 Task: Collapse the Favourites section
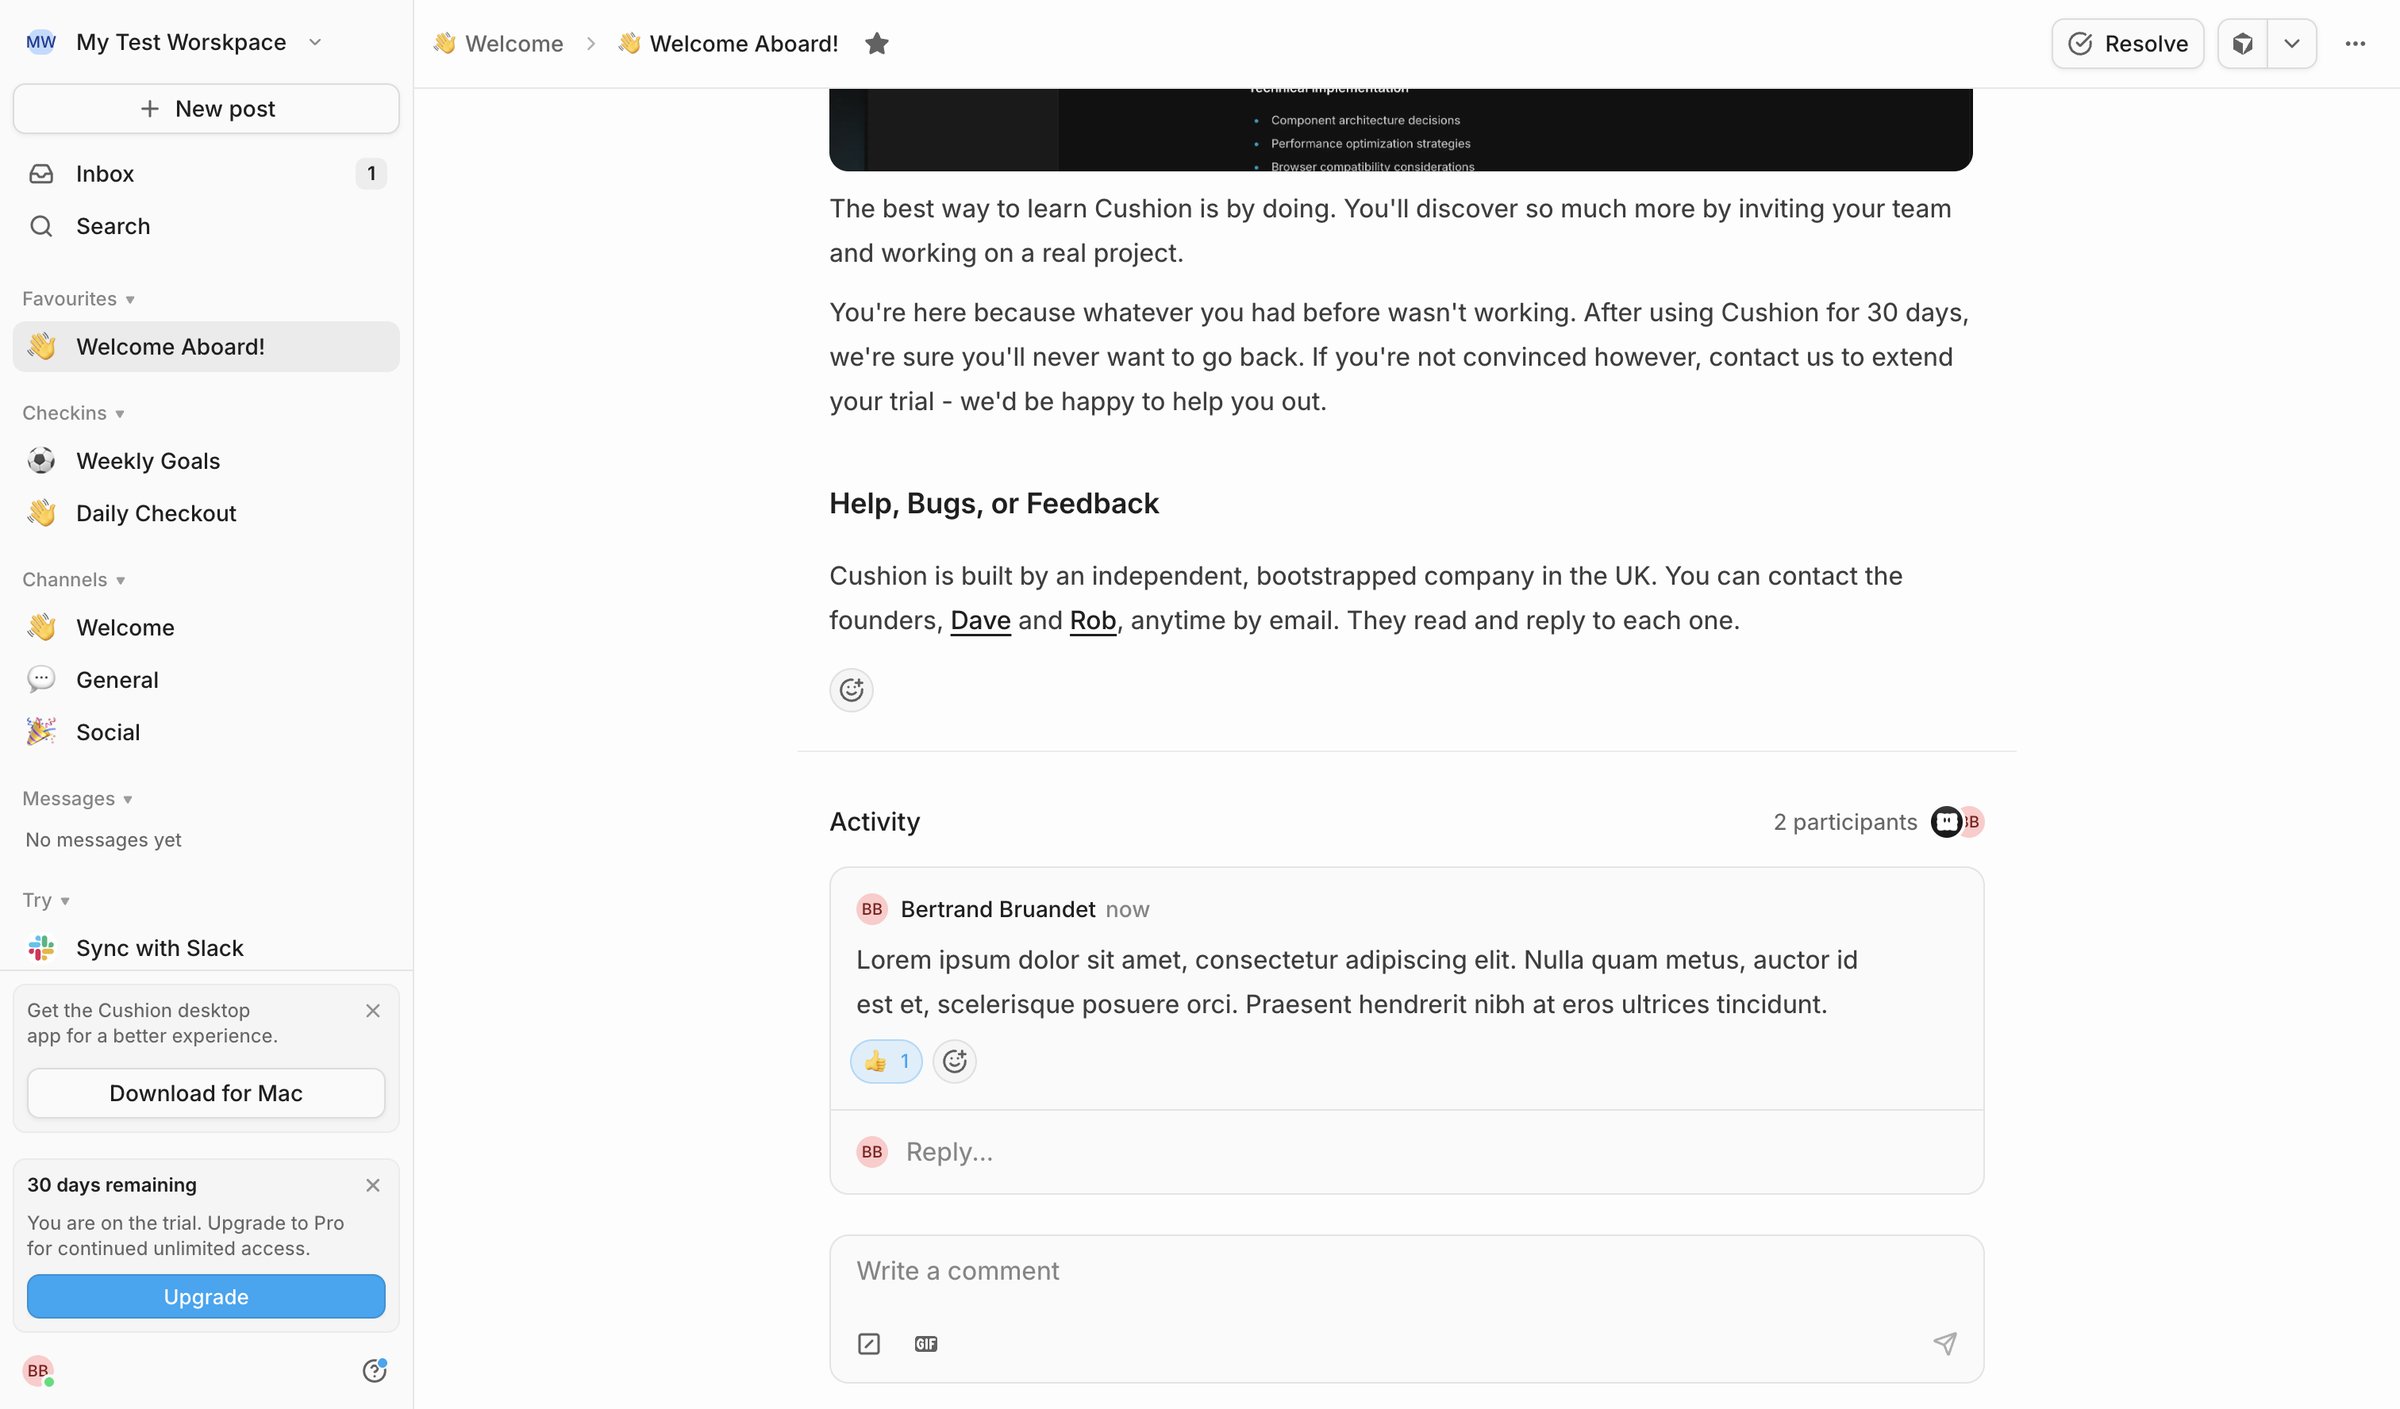point(79,299)
